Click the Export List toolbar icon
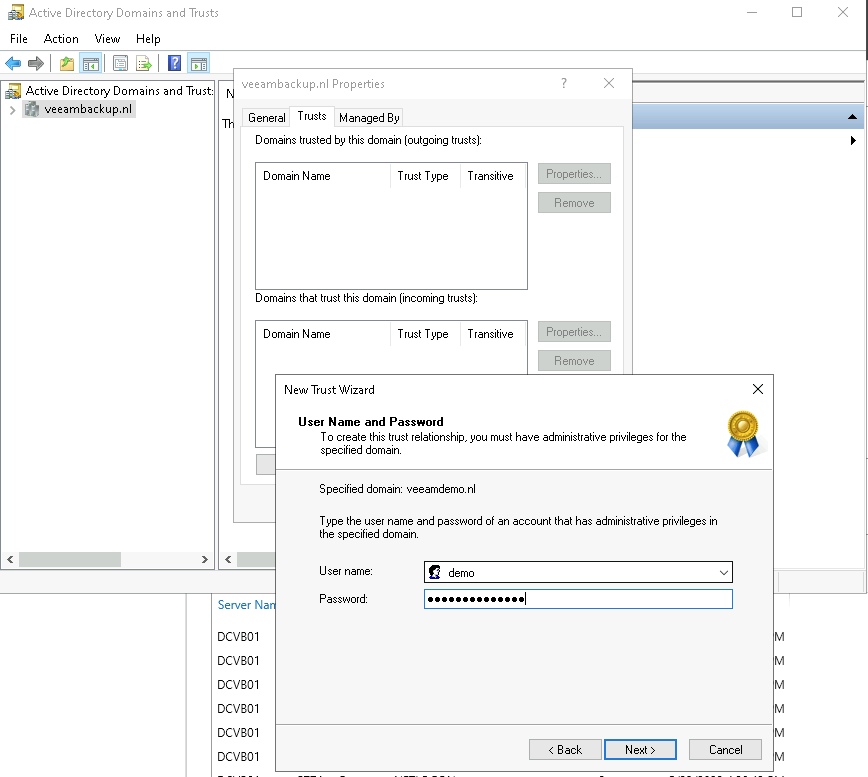The width and height of the screenshot is (868, 777). tap(144, 64)
